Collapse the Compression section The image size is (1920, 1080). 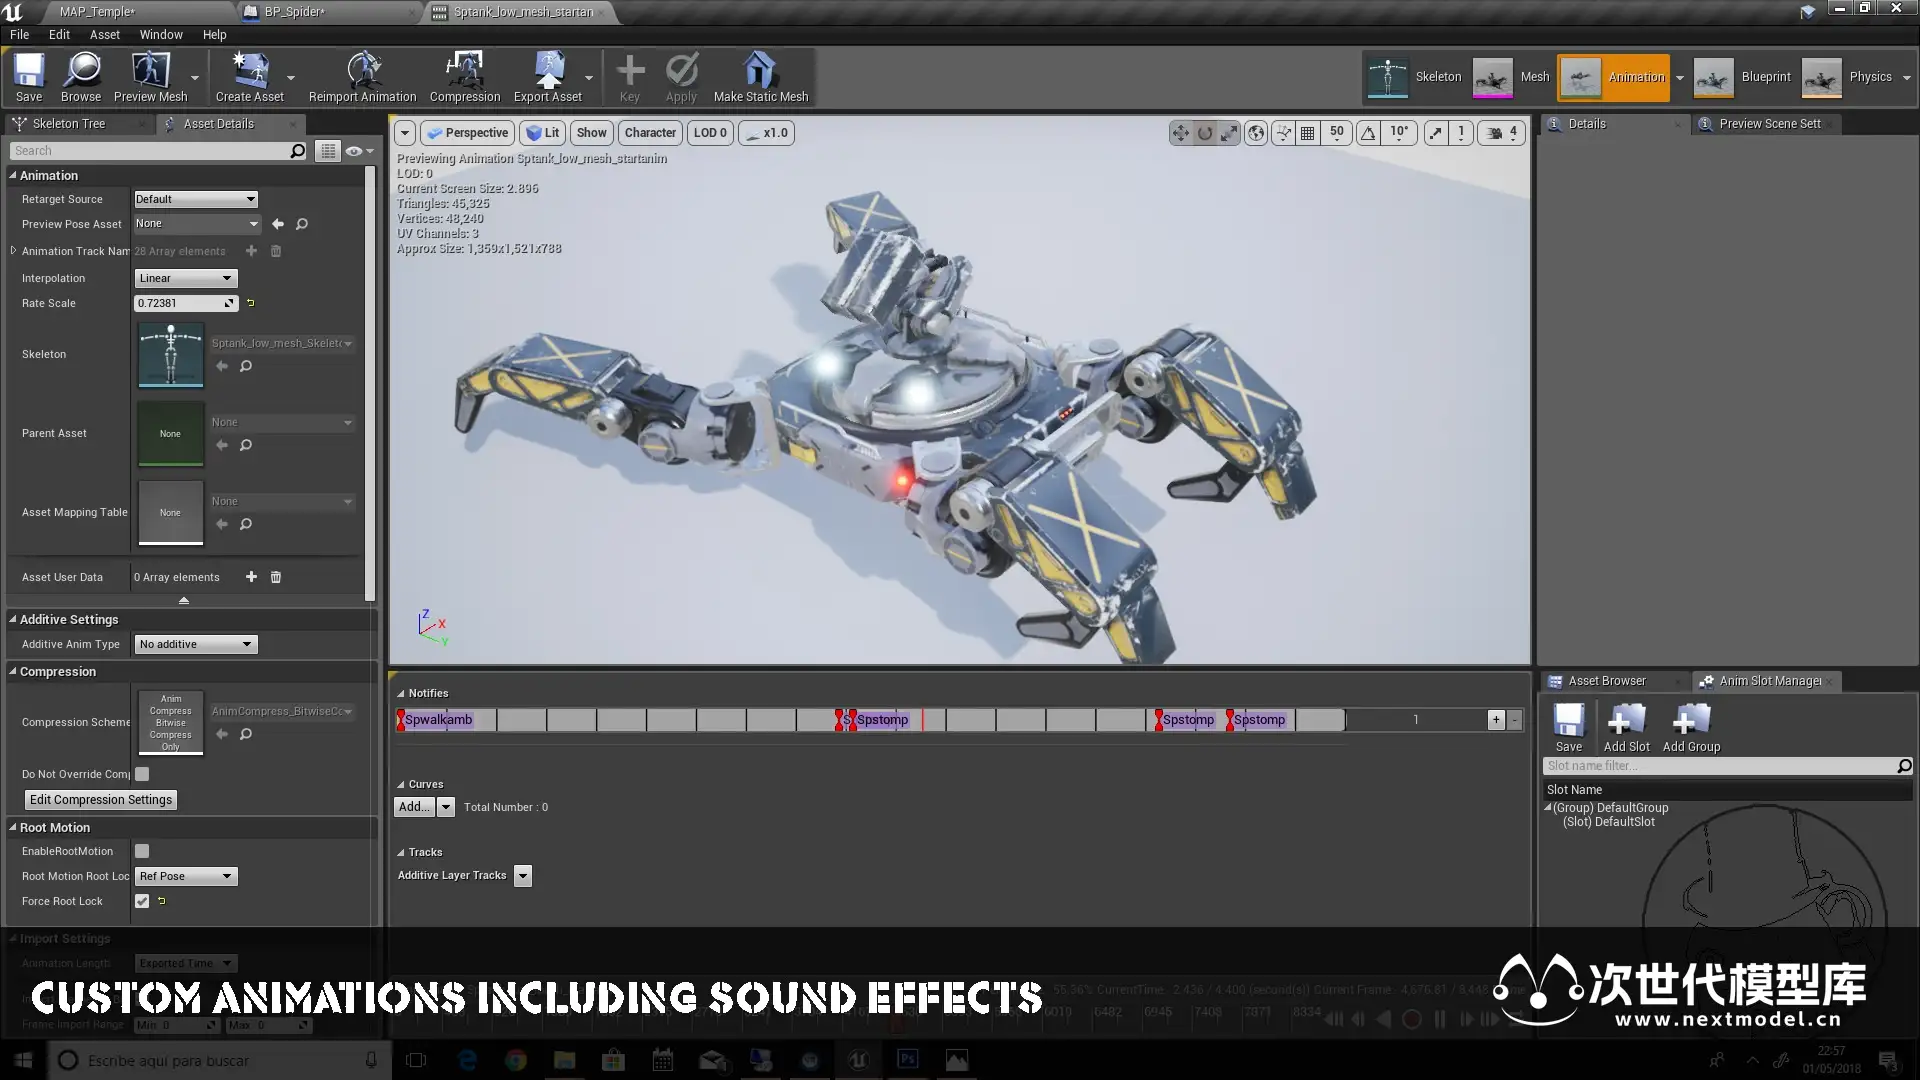pos(14,672)
